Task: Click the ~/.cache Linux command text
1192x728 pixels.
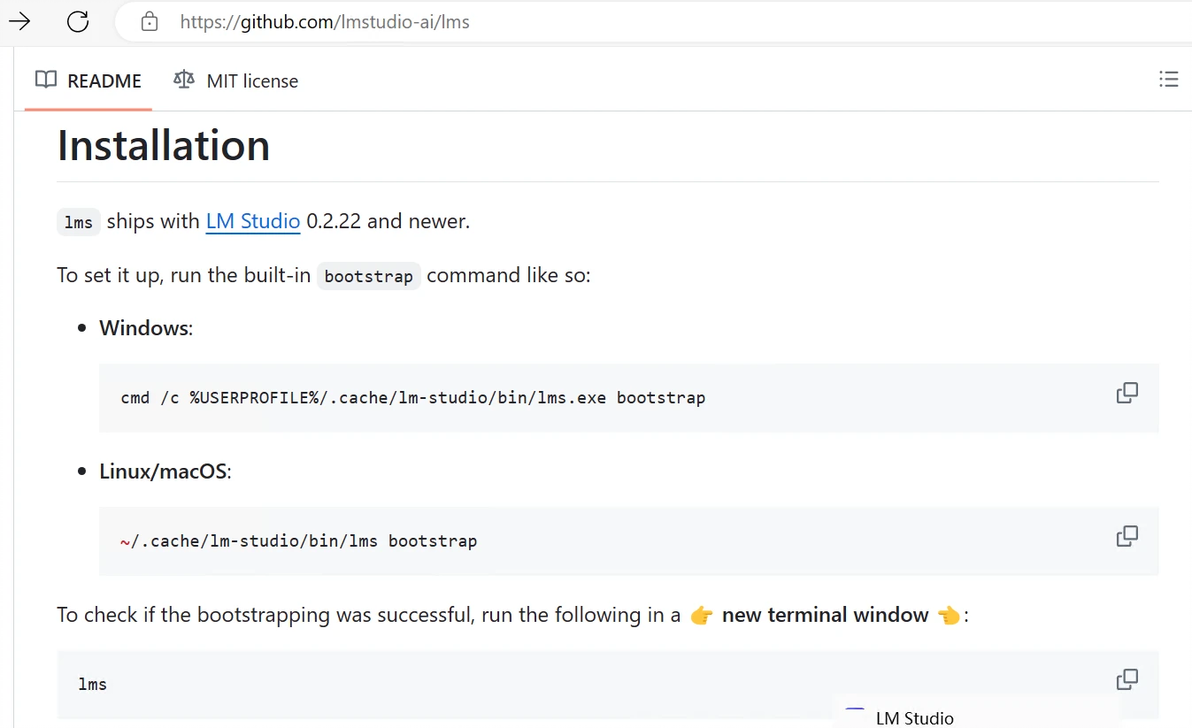Action: 298,541
